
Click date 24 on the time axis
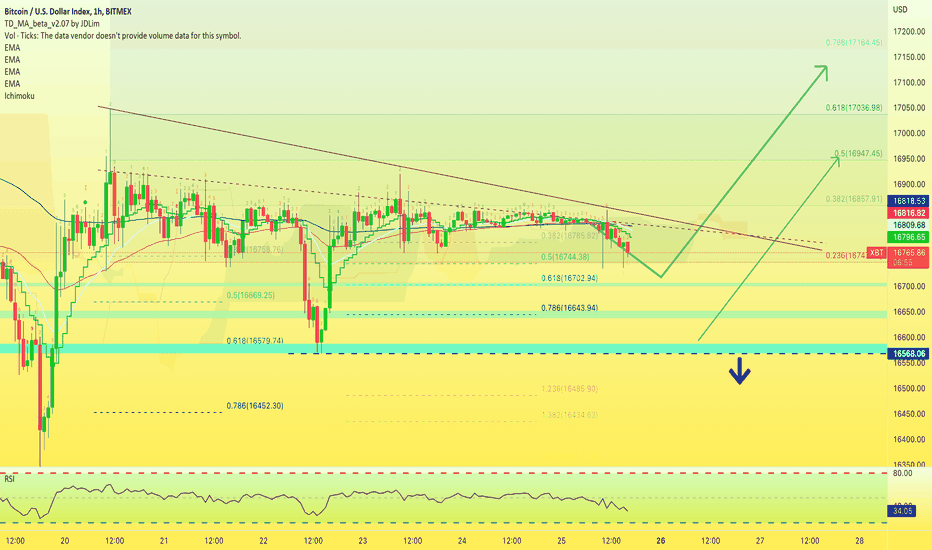[x=462, y=540]
